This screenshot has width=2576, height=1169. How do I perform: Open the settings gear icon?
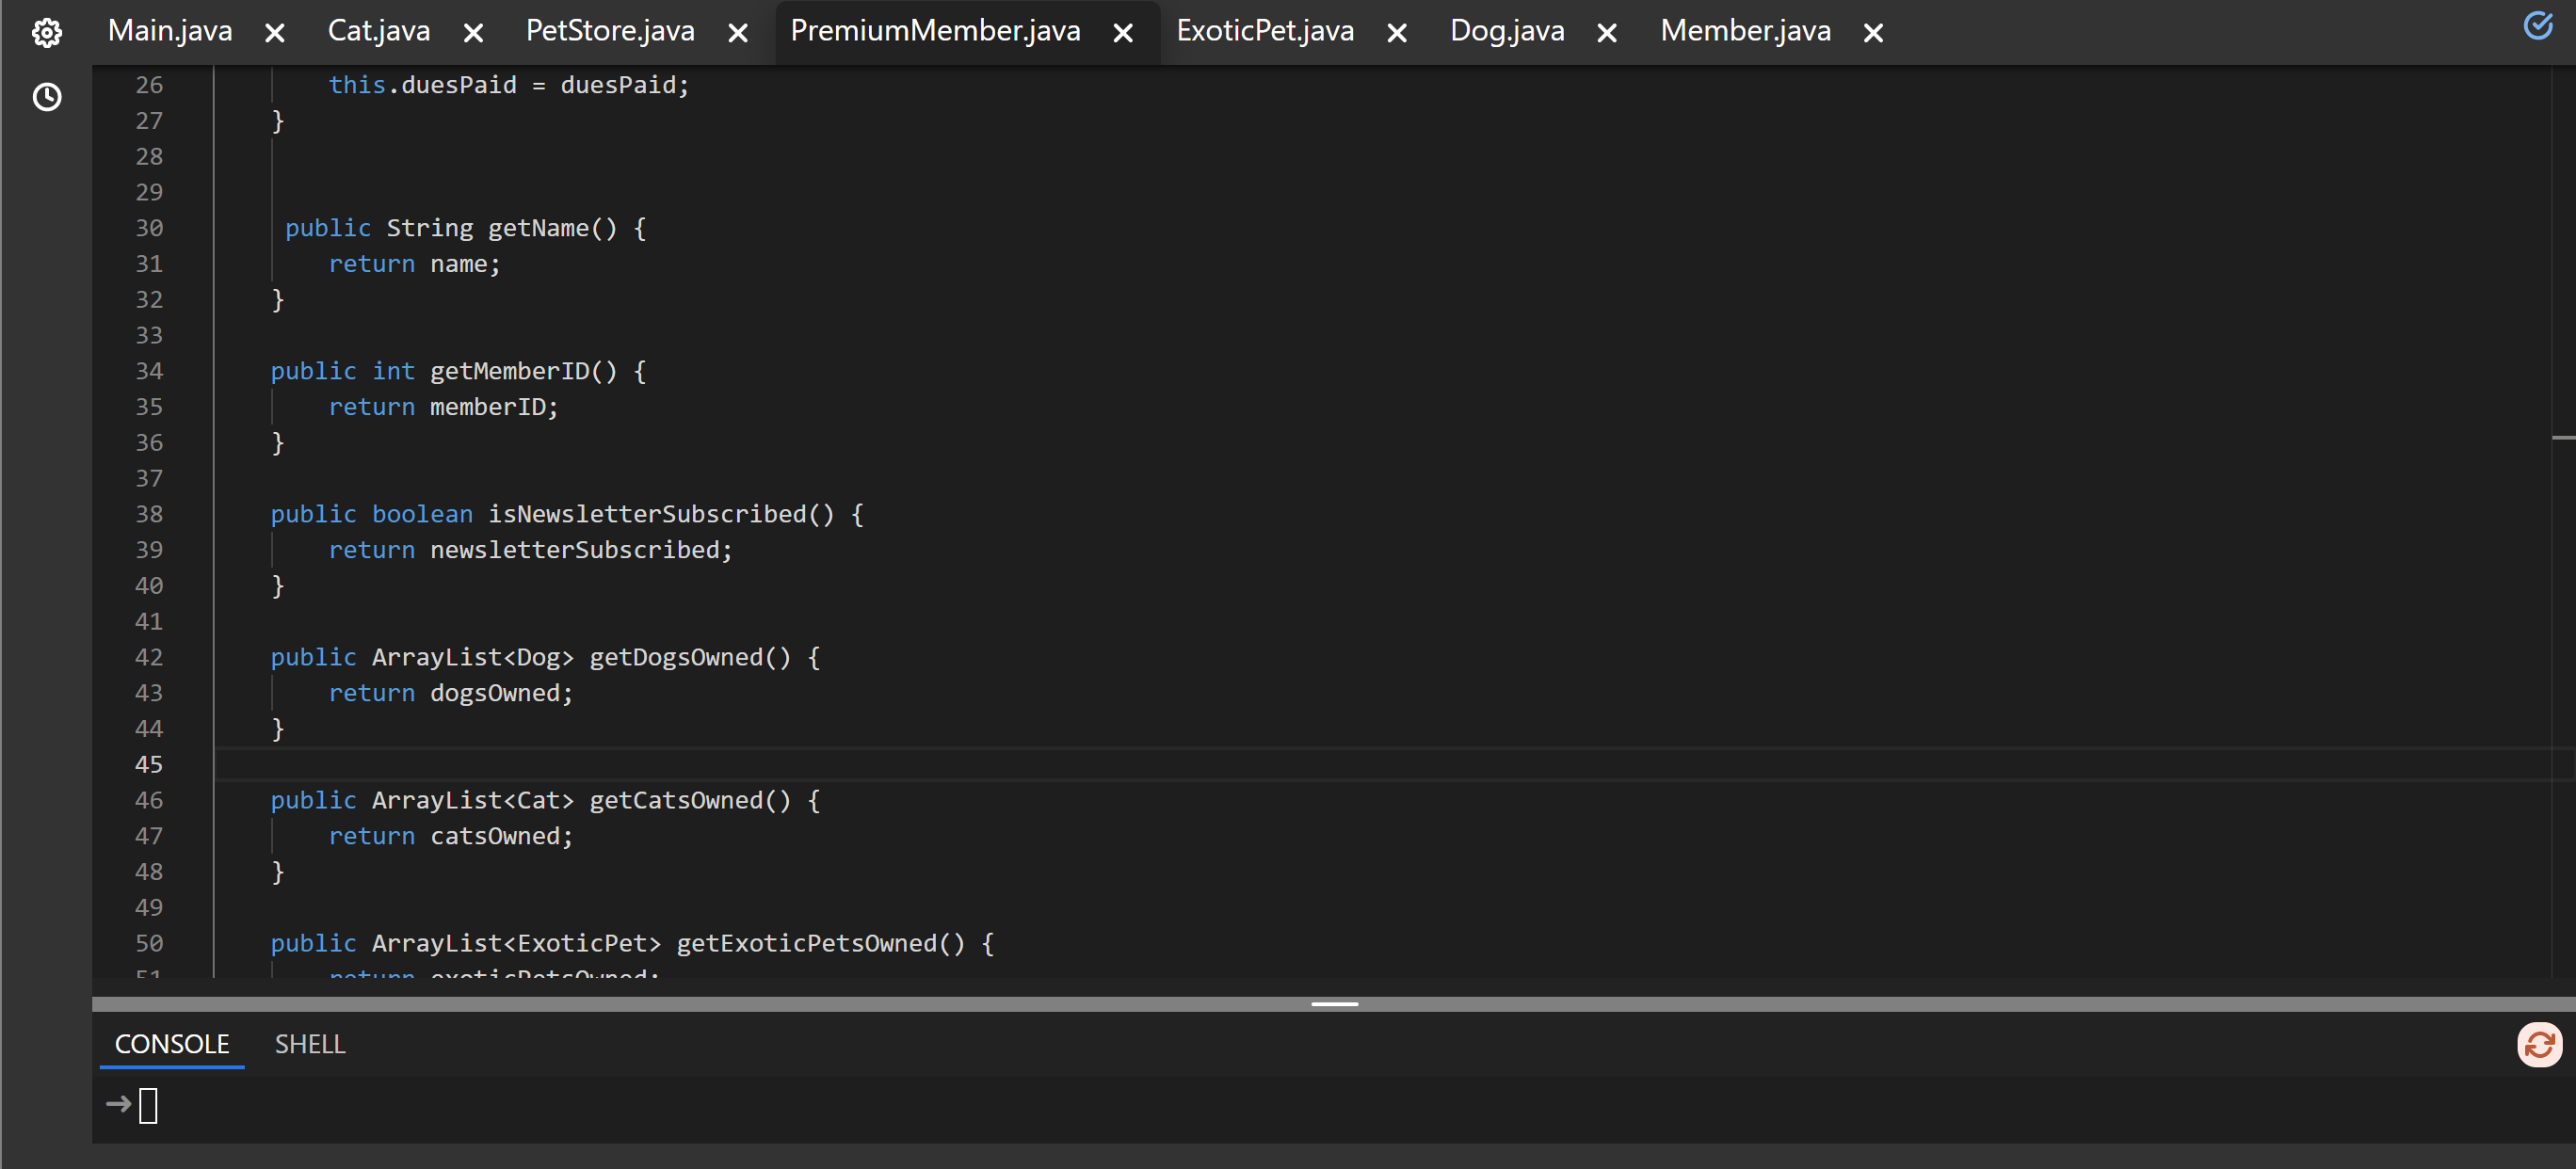(x=46, y=33)
